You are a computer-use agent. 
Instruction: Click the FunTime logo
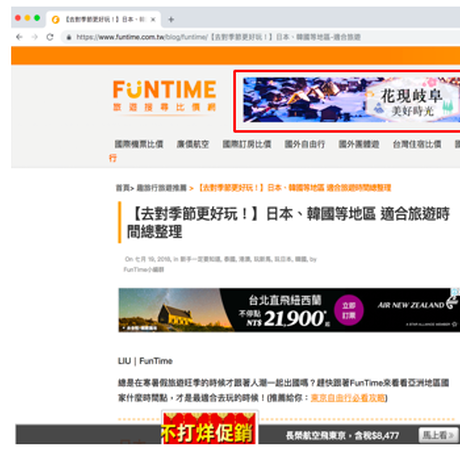click(x=164, y=96)
